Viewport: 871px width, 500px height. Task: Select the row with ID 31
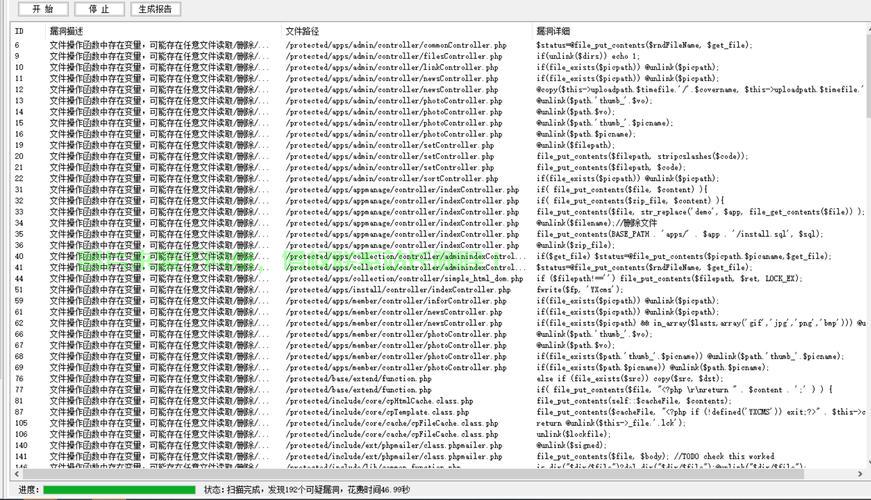(439, 189)
